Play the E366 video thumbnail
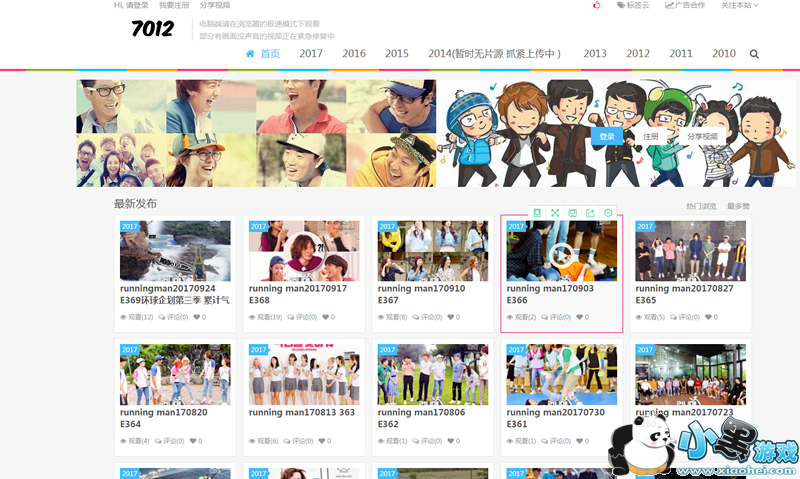This screenshot has height=479, width=800. 562,251
